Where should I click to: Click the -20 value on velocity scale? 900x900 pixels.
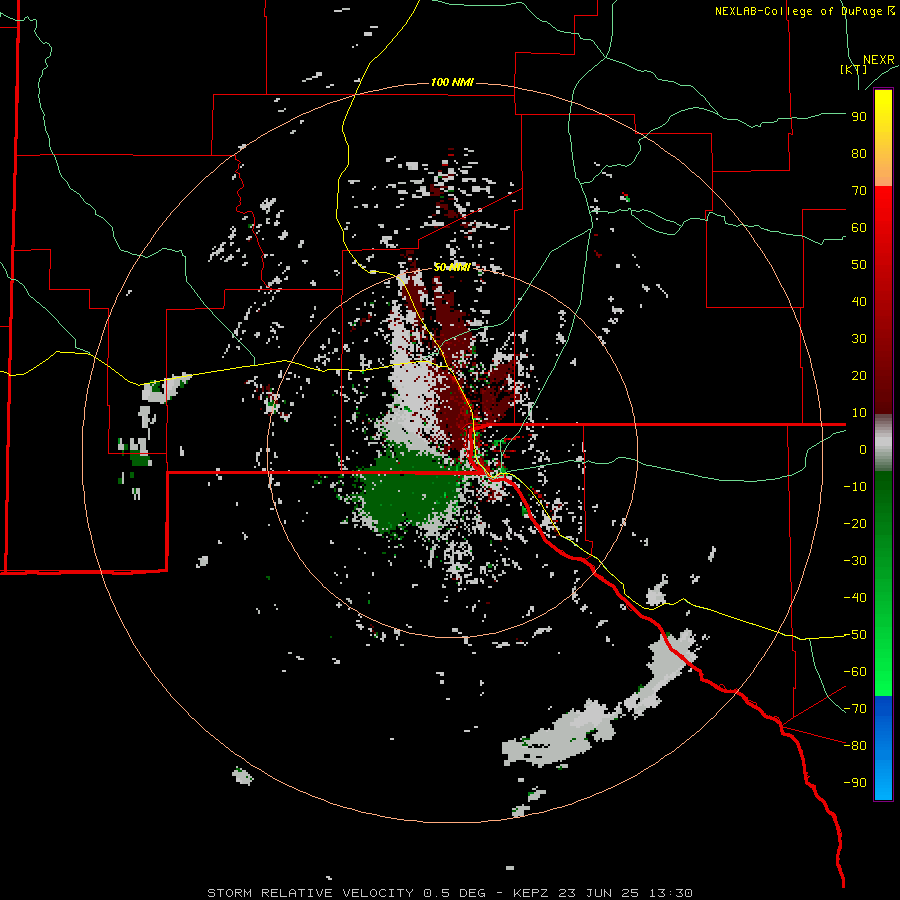click(855, 523)
